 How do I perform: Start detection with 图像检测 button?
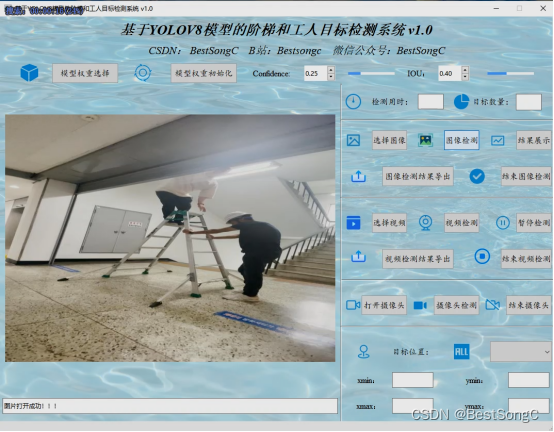pos(461,140)
